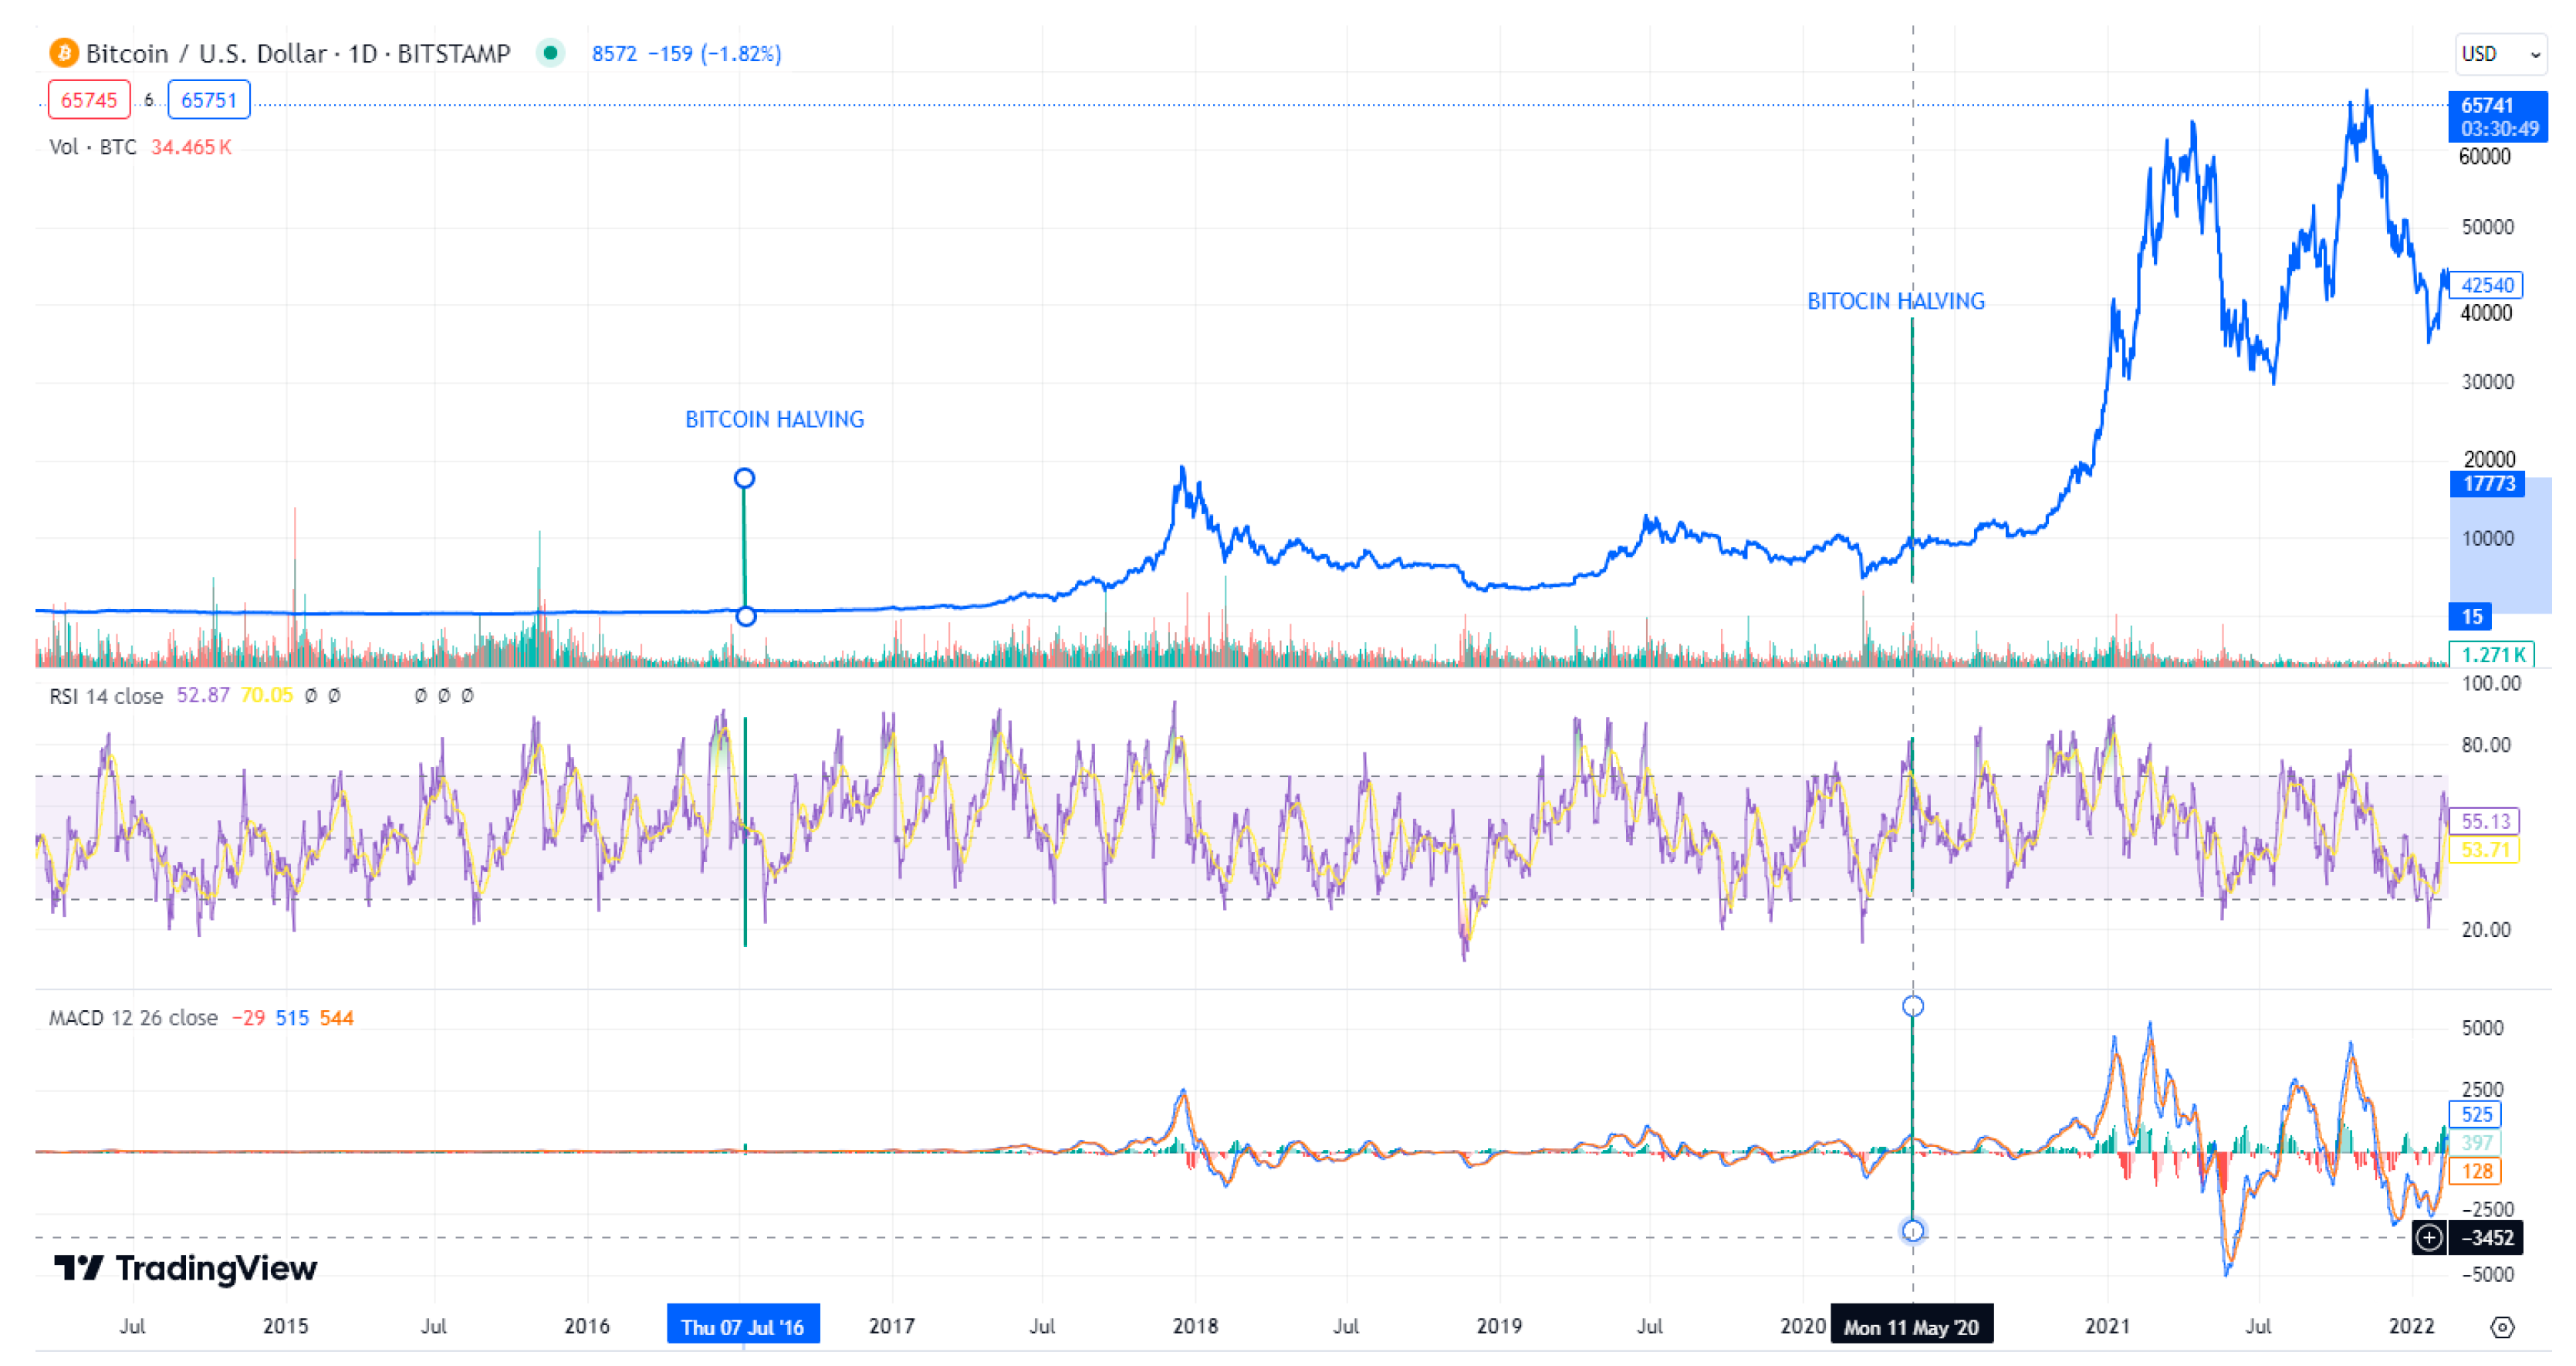The width and height of the screenshot is (2576, 1366).
Task: Click the MACD 12 26 close indicator legend
Action: [x=133, y=1018]
